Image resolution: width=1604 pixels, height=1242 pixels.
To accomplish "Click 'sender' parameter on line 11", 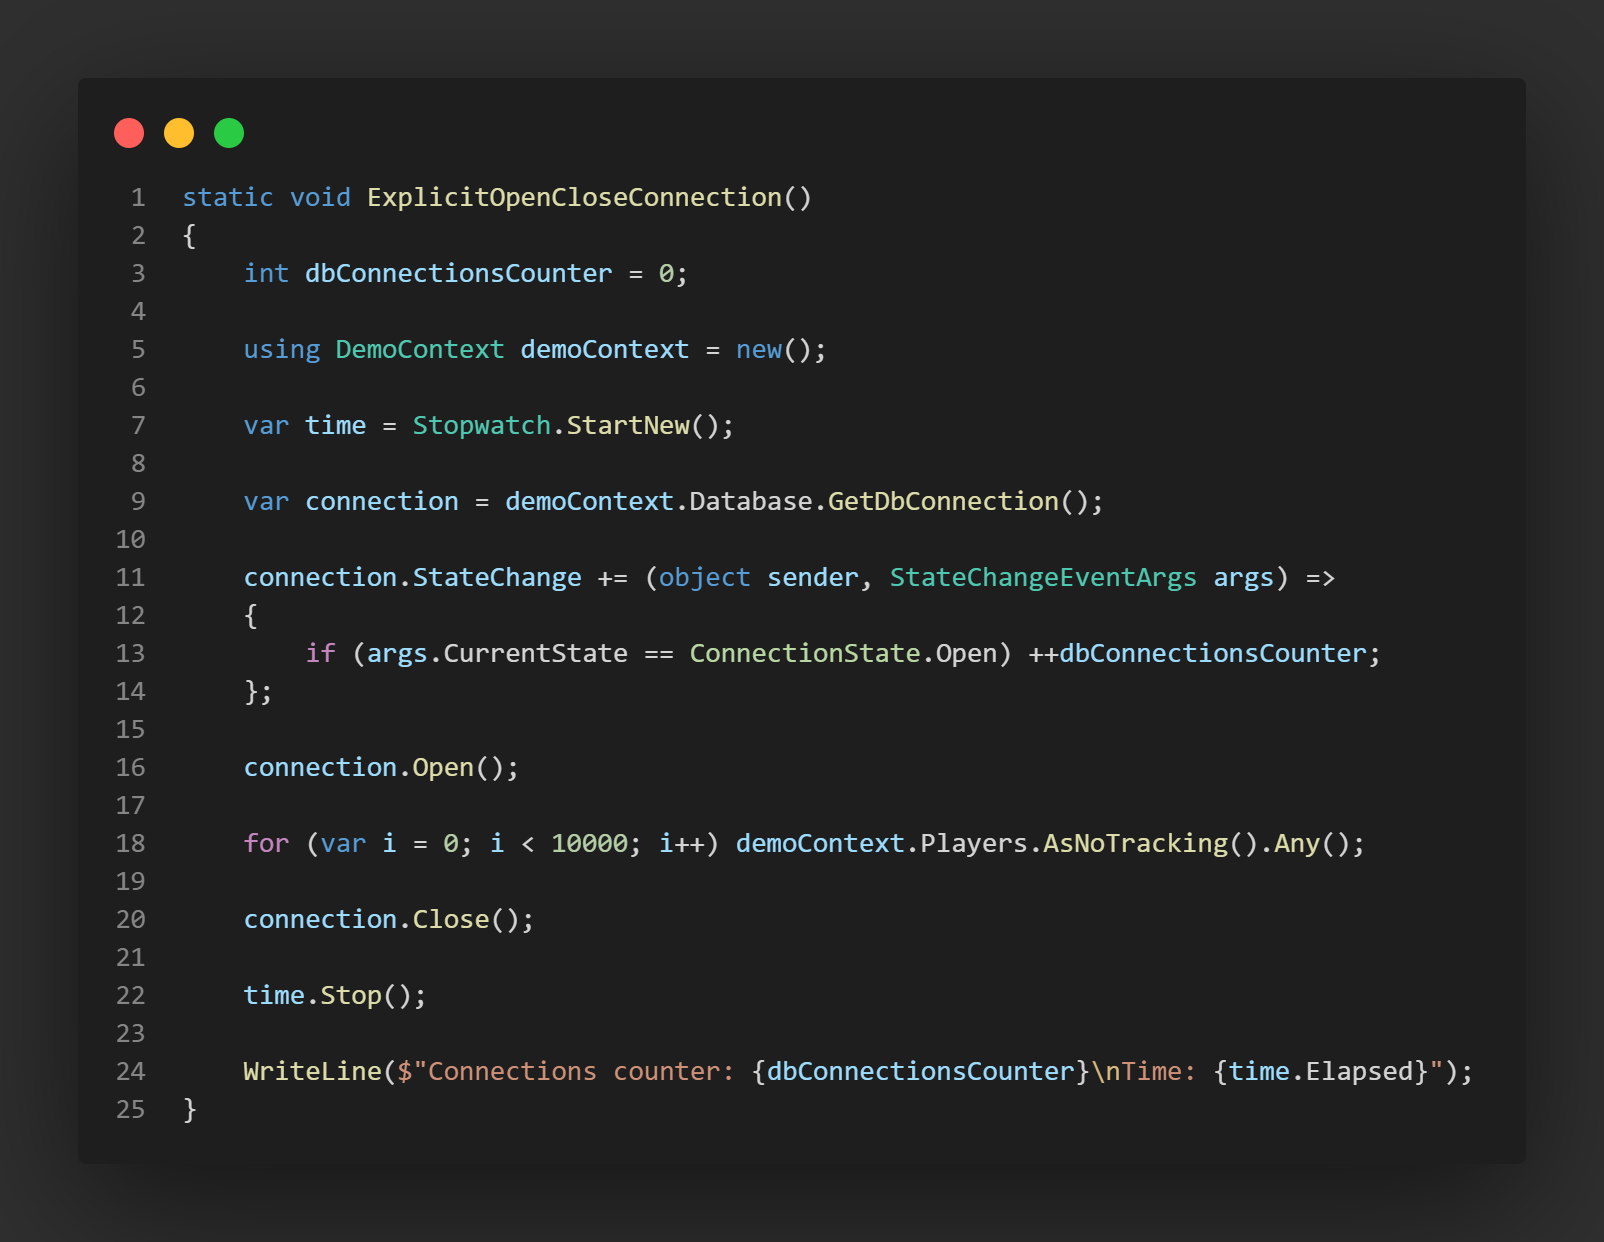I will coord(813,578).
